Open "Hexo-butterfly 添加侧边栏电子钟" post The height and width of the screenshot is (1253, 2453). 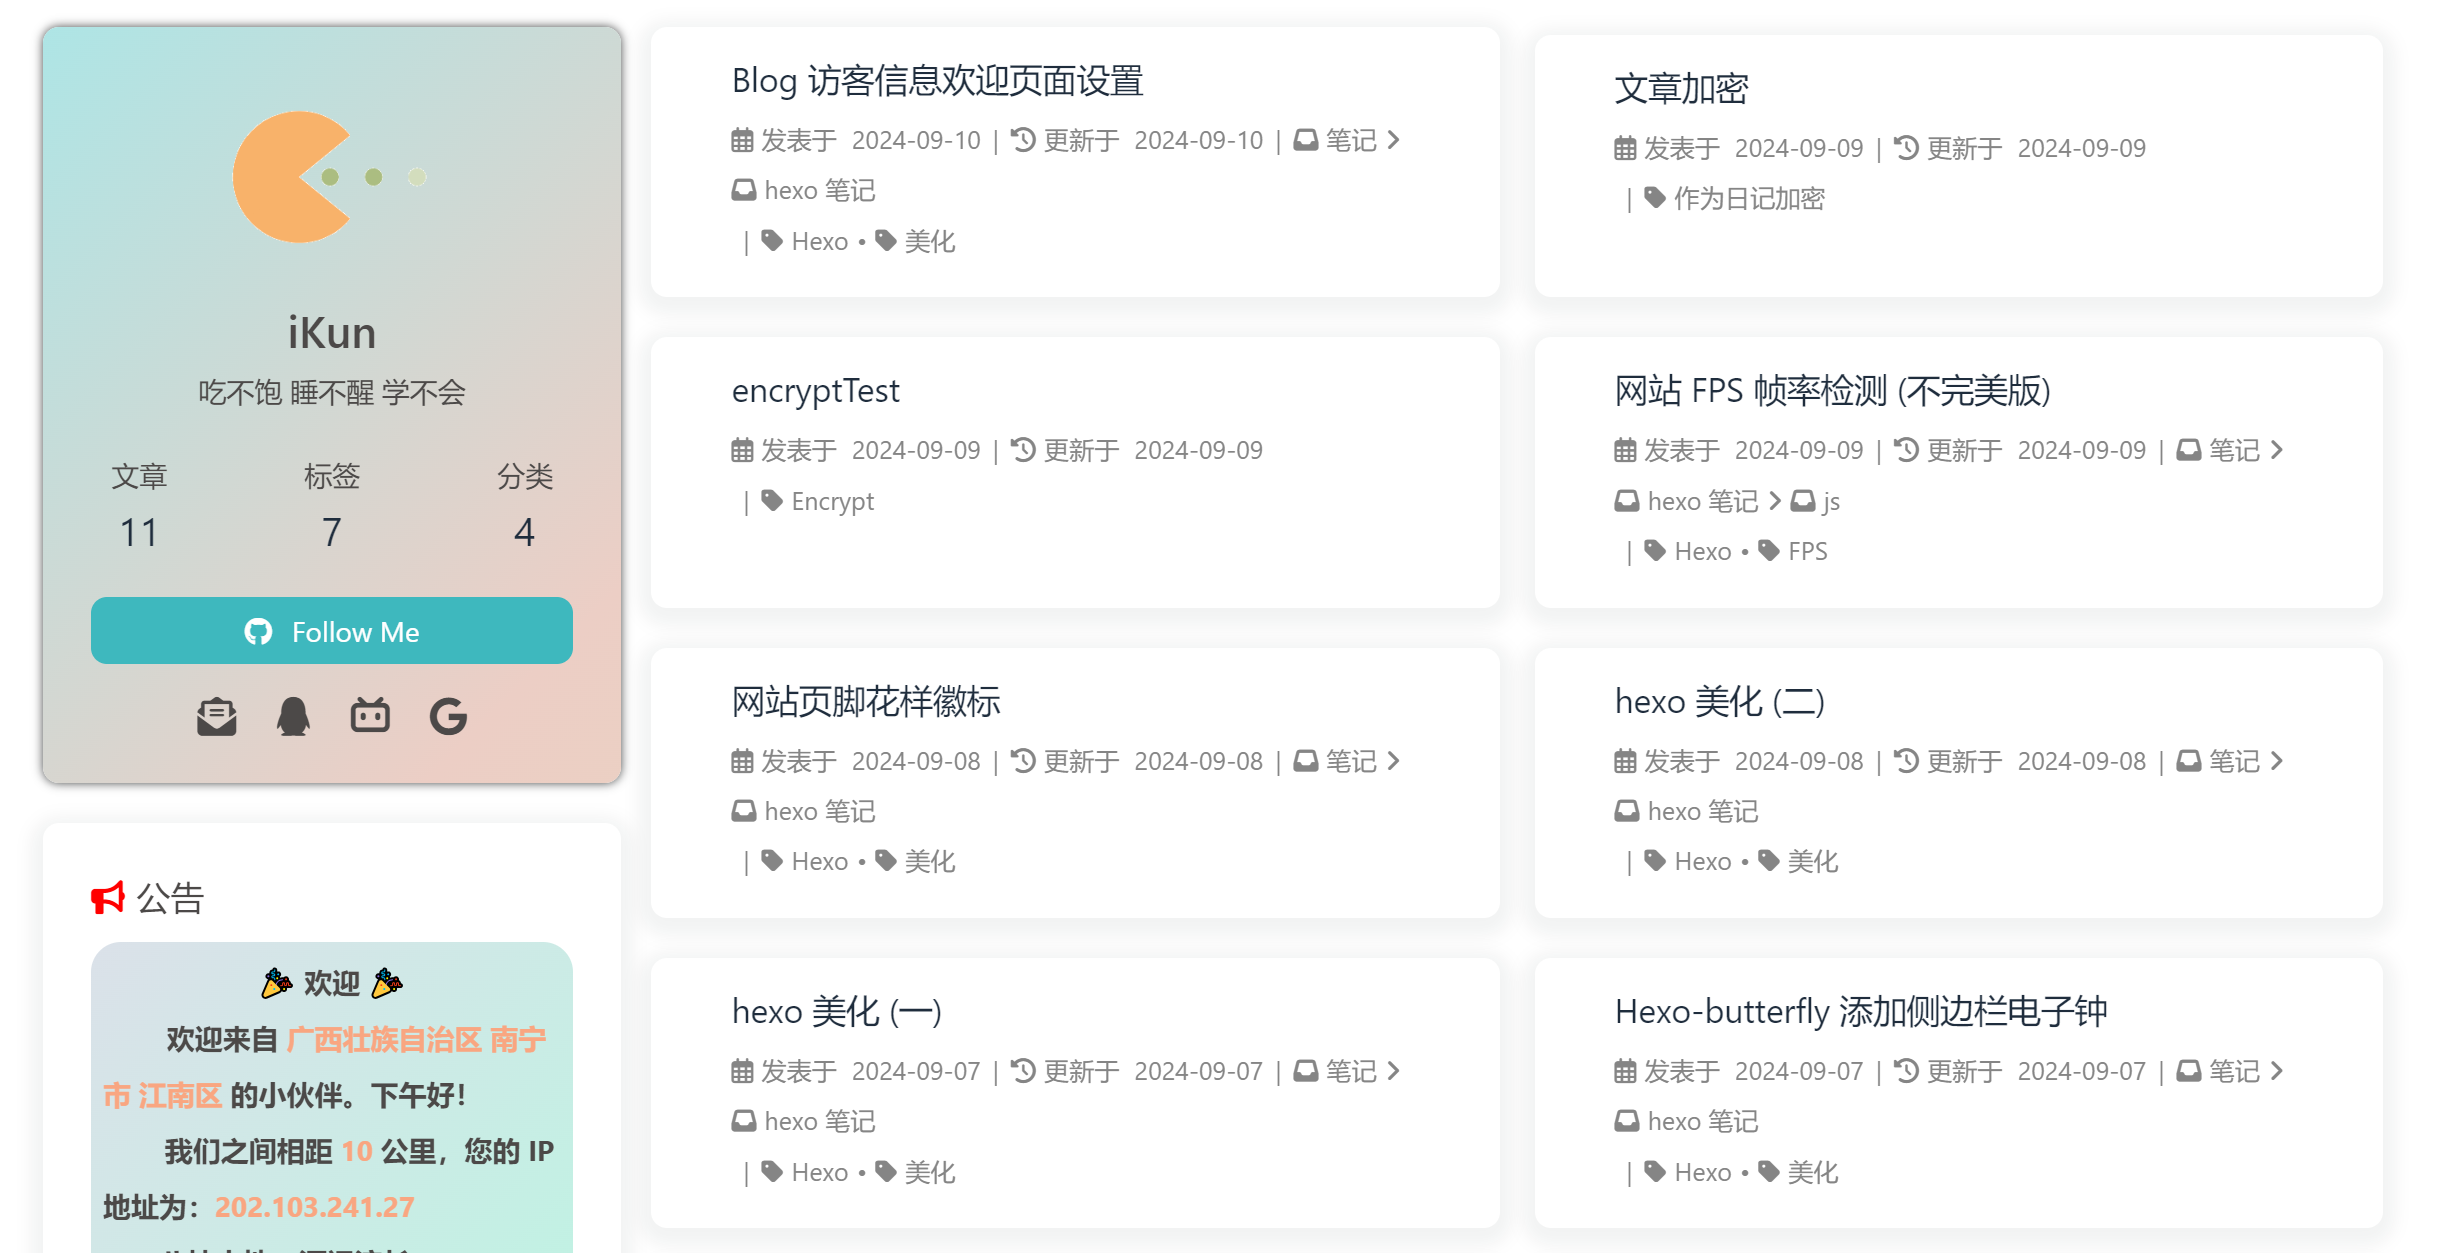pyautogui.click(x=1861, y=1011)
